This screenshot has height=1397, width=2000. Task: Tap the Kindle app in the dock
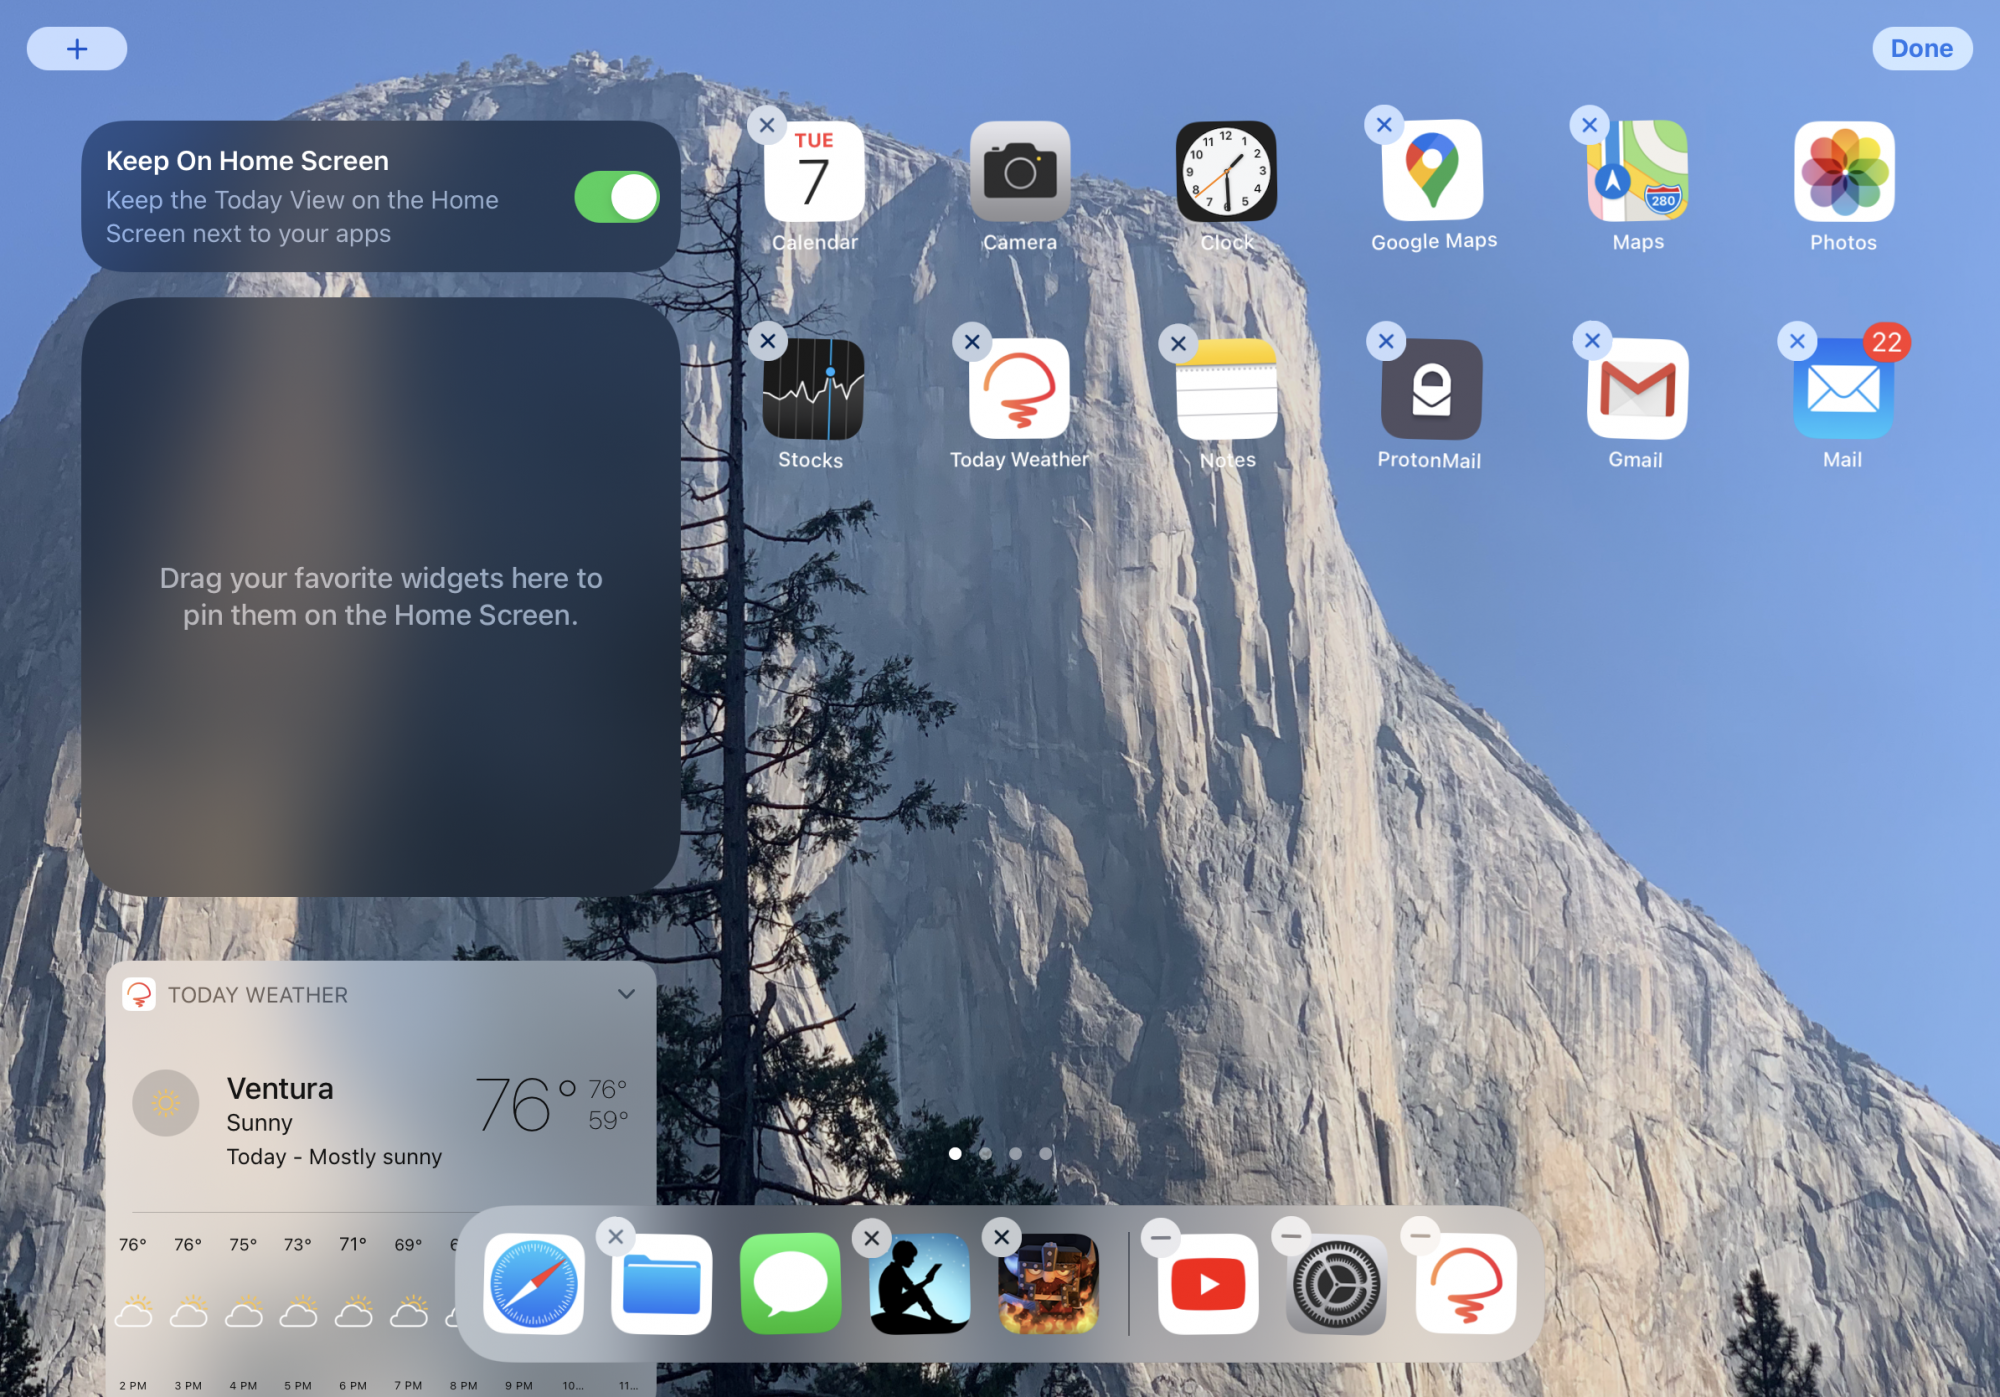920,1284
